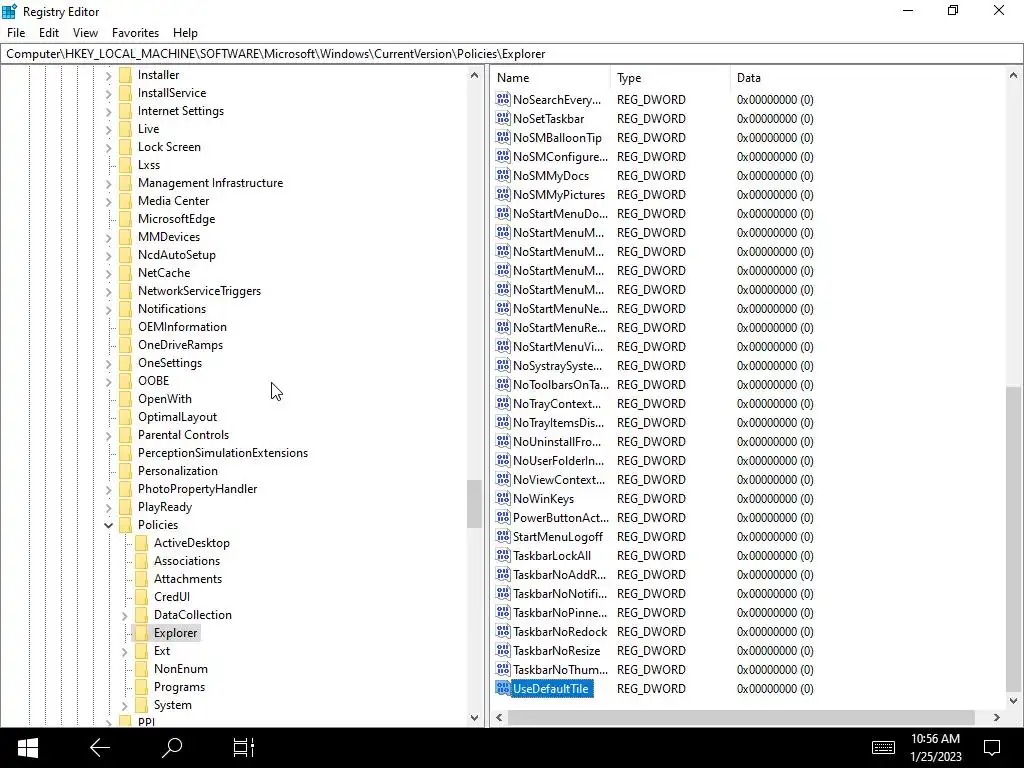Select the NonEnum key
Screen dimensions: 1024x768
click(181, 669)
